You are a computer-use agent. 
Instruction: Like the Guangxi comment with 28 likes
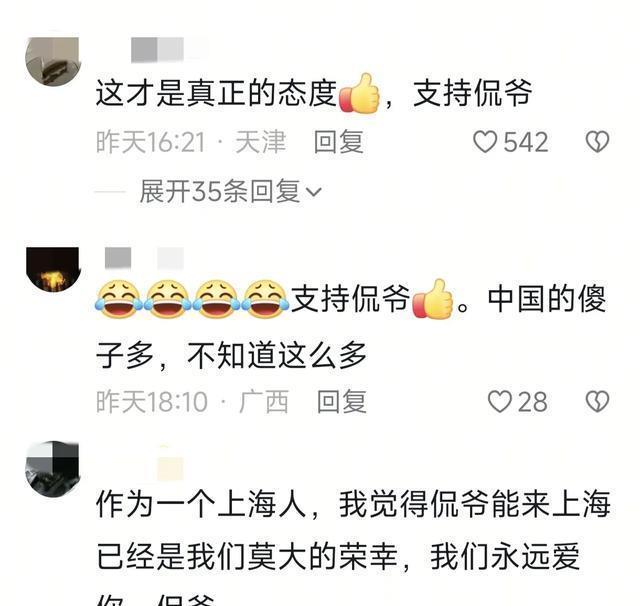pyautogui.click(x=500, y=402)
